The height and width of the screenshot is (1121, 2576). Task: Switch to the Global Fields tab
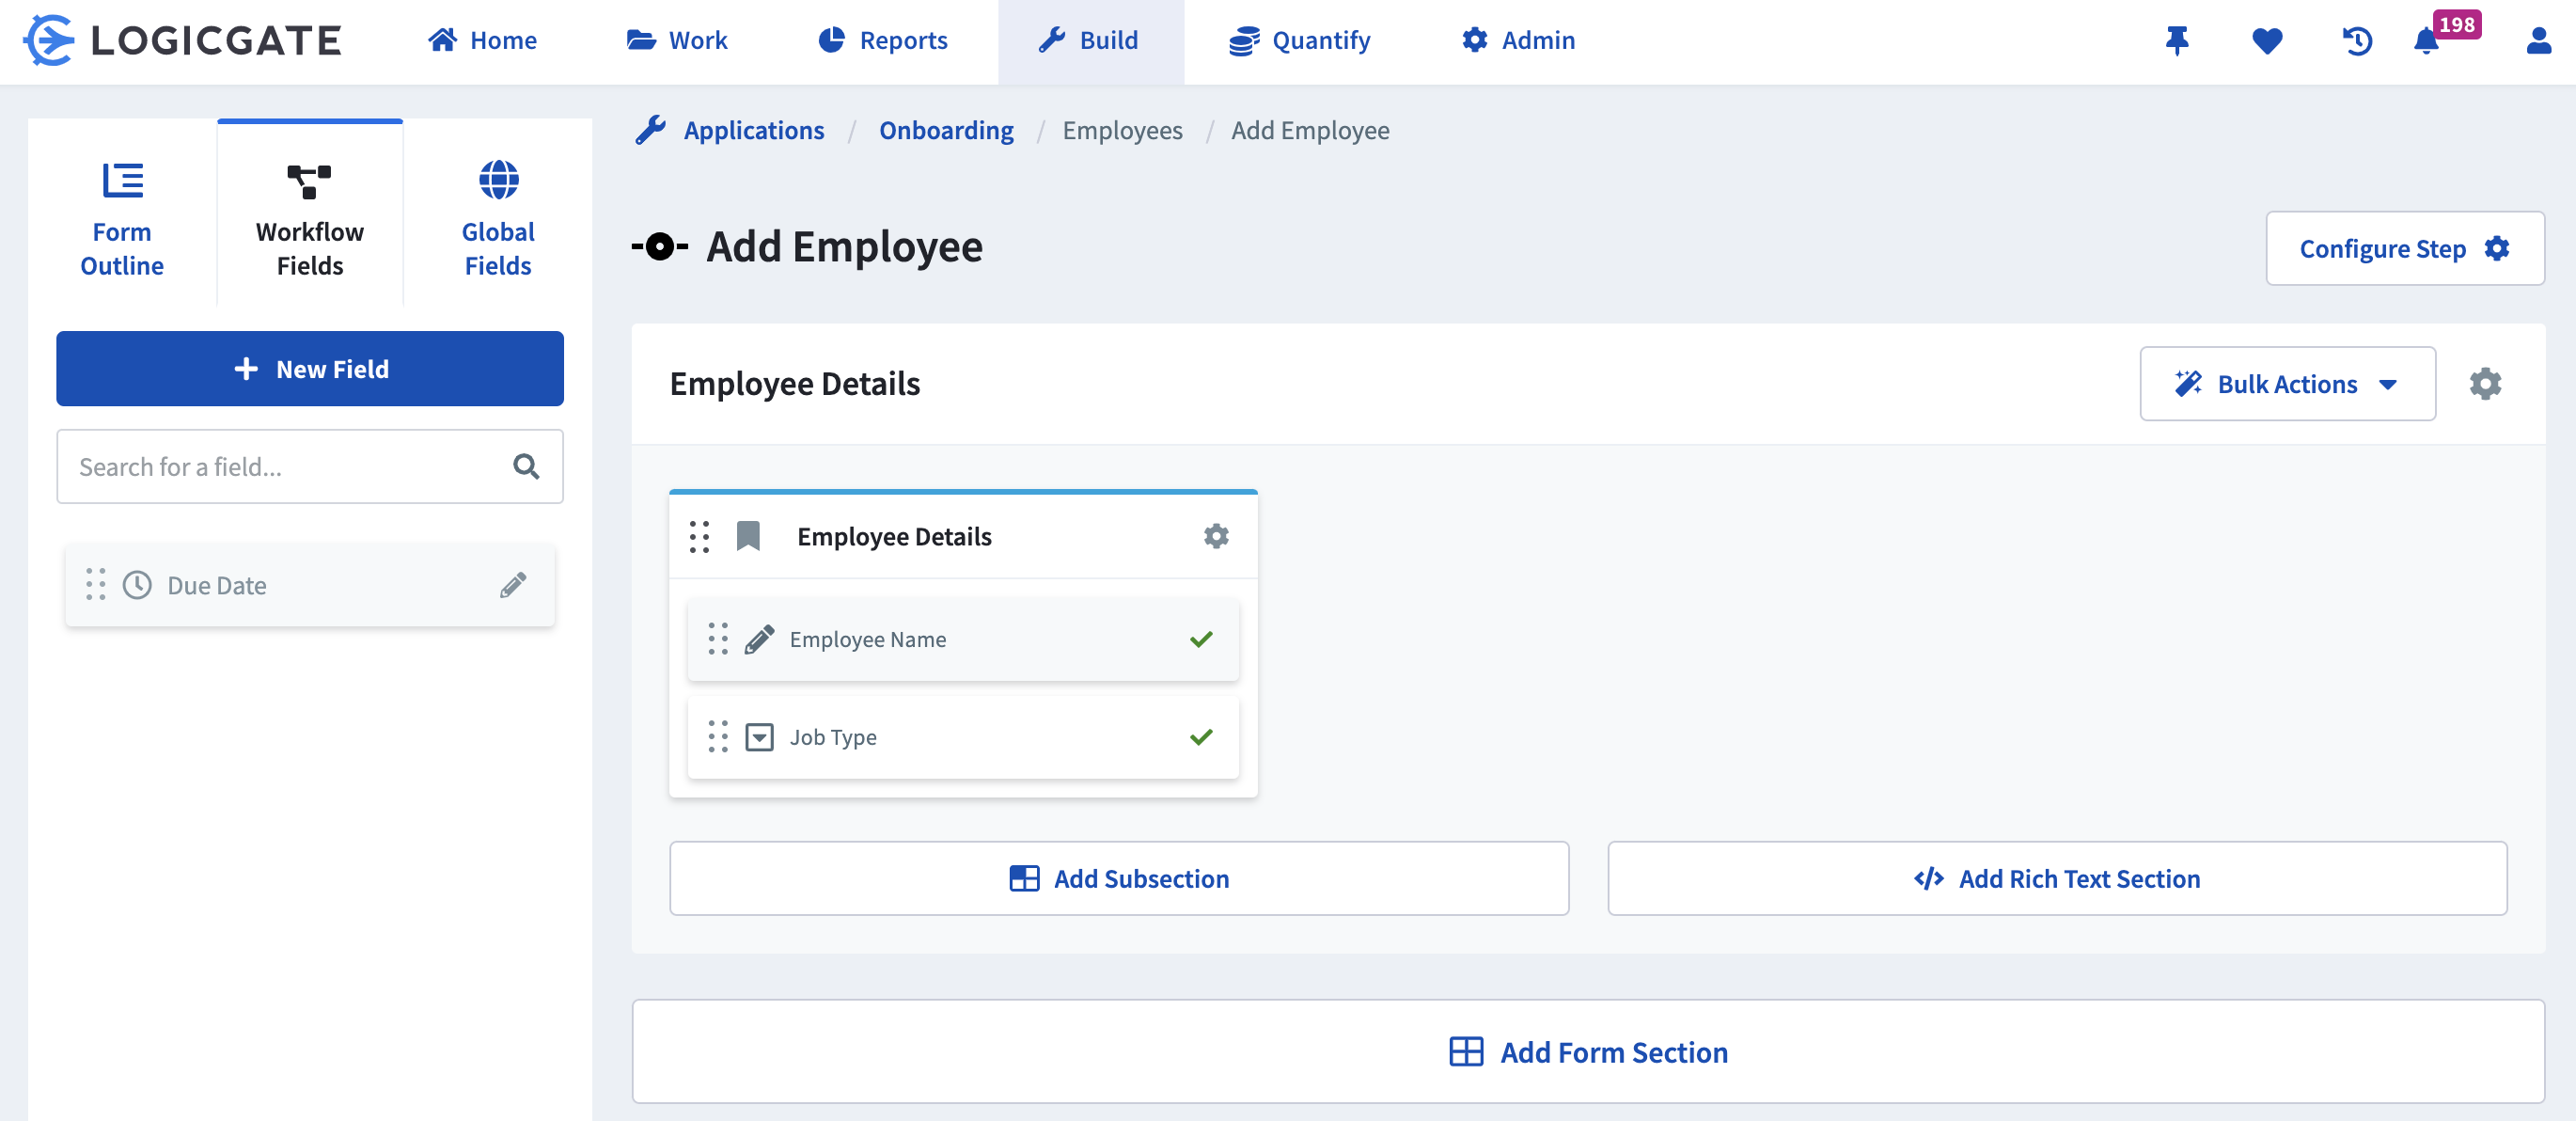497,215
